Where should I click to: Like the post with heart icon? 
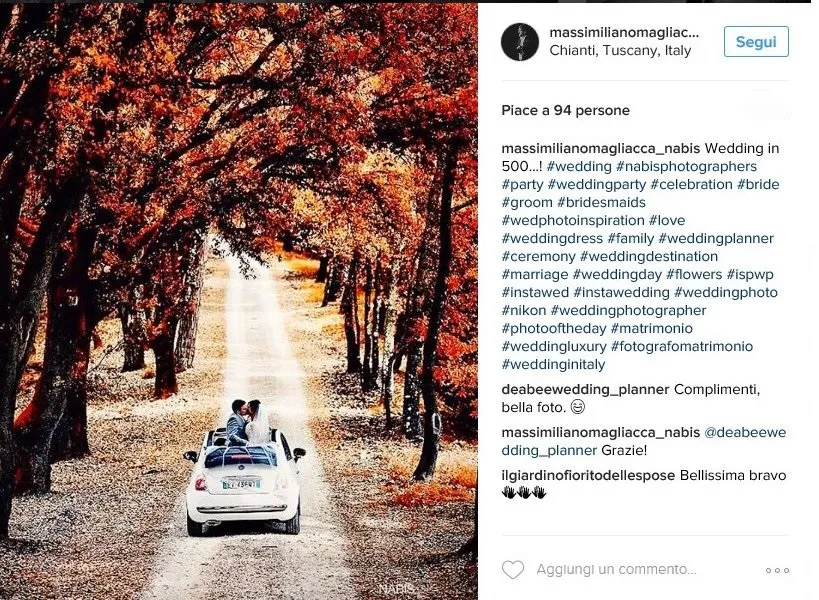(512, 569)
